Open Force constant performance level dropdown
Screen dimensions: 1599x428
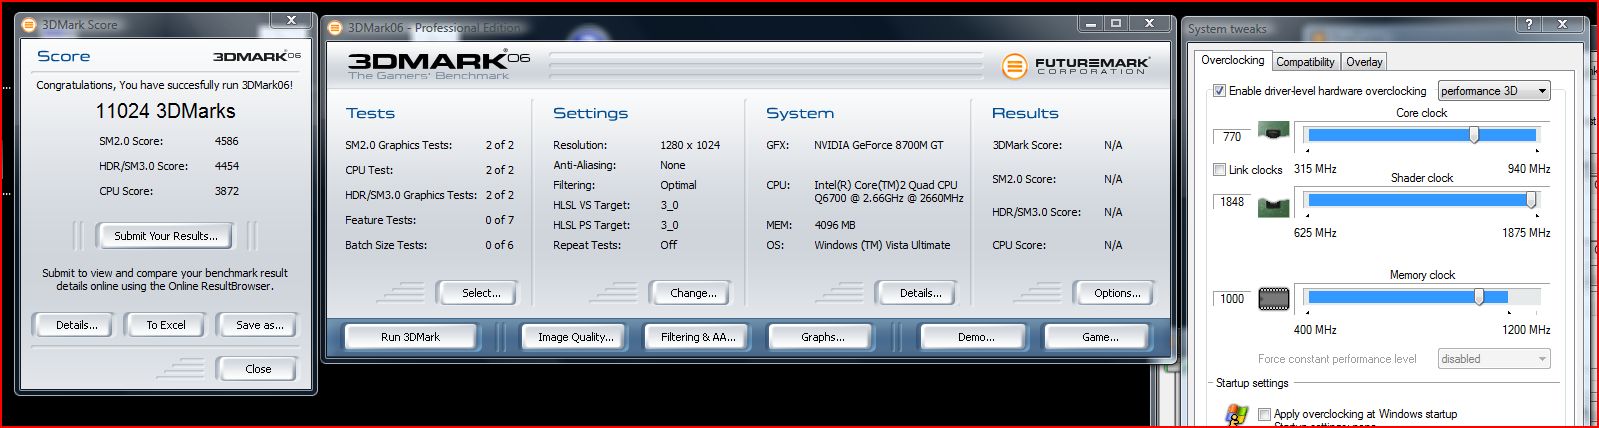point(1493,359)
